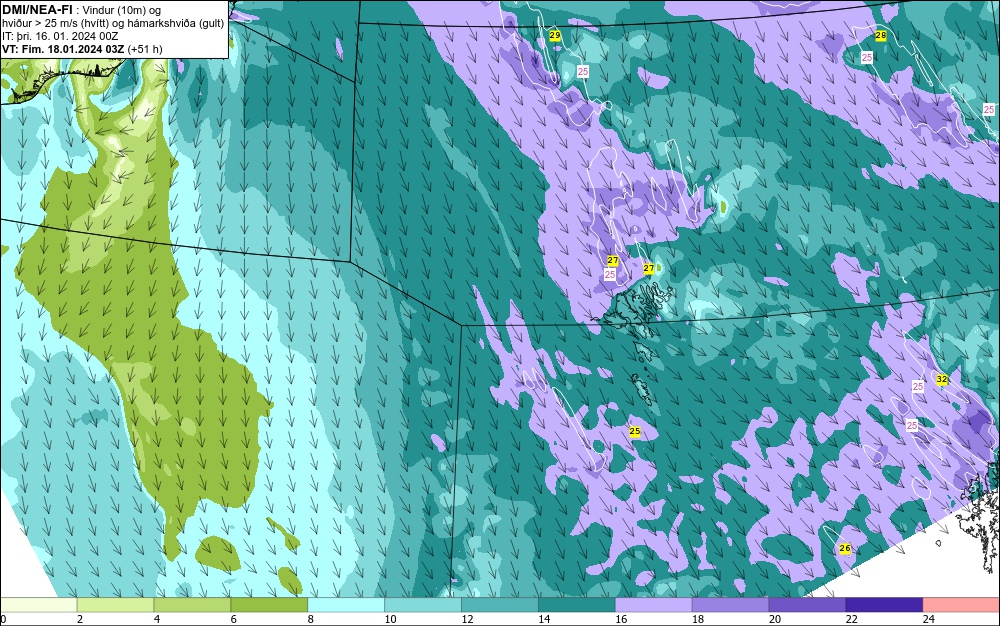
Task: Click the 14–16 m/s dark teal legend swatch
Action: [577, 604]
